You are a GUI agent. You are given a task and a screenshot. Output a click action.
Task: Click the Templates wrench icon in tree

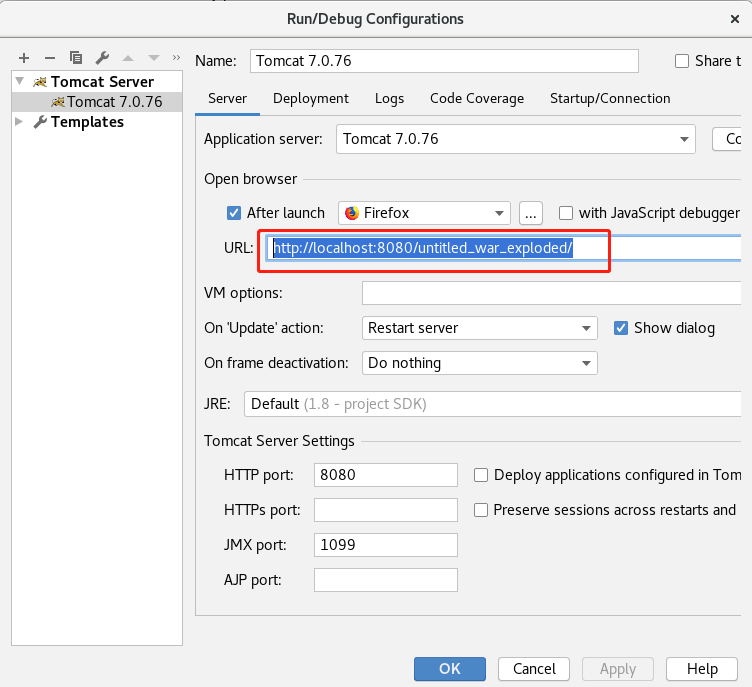(40, 122)
